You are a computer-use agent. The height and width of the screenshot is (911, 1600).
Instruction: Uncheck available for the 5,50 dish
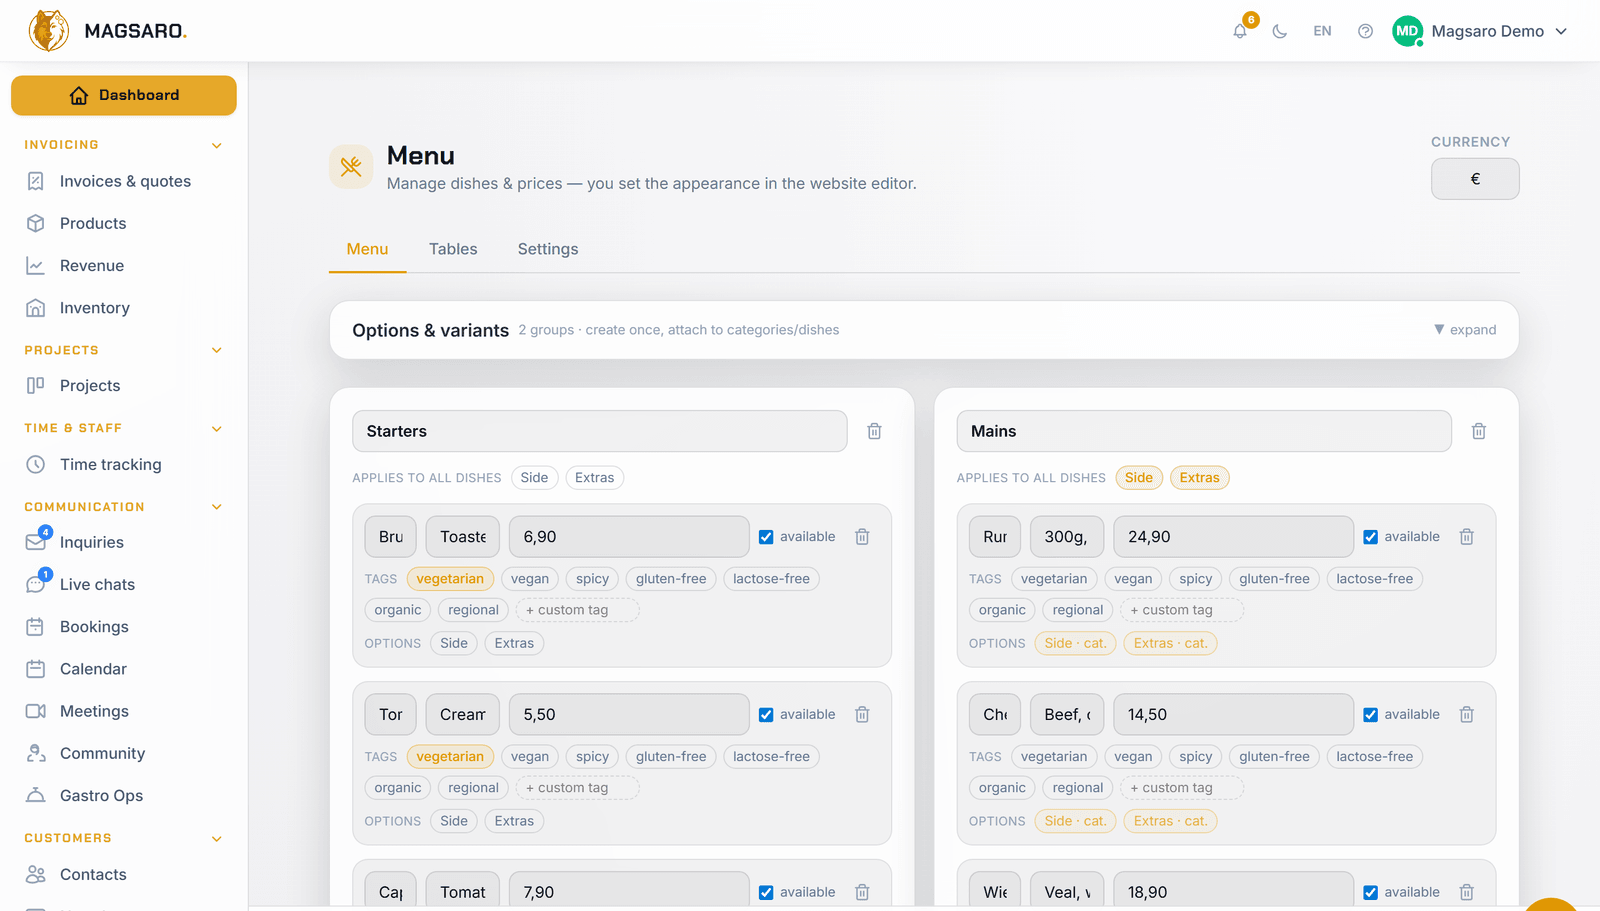pos(766,715)
